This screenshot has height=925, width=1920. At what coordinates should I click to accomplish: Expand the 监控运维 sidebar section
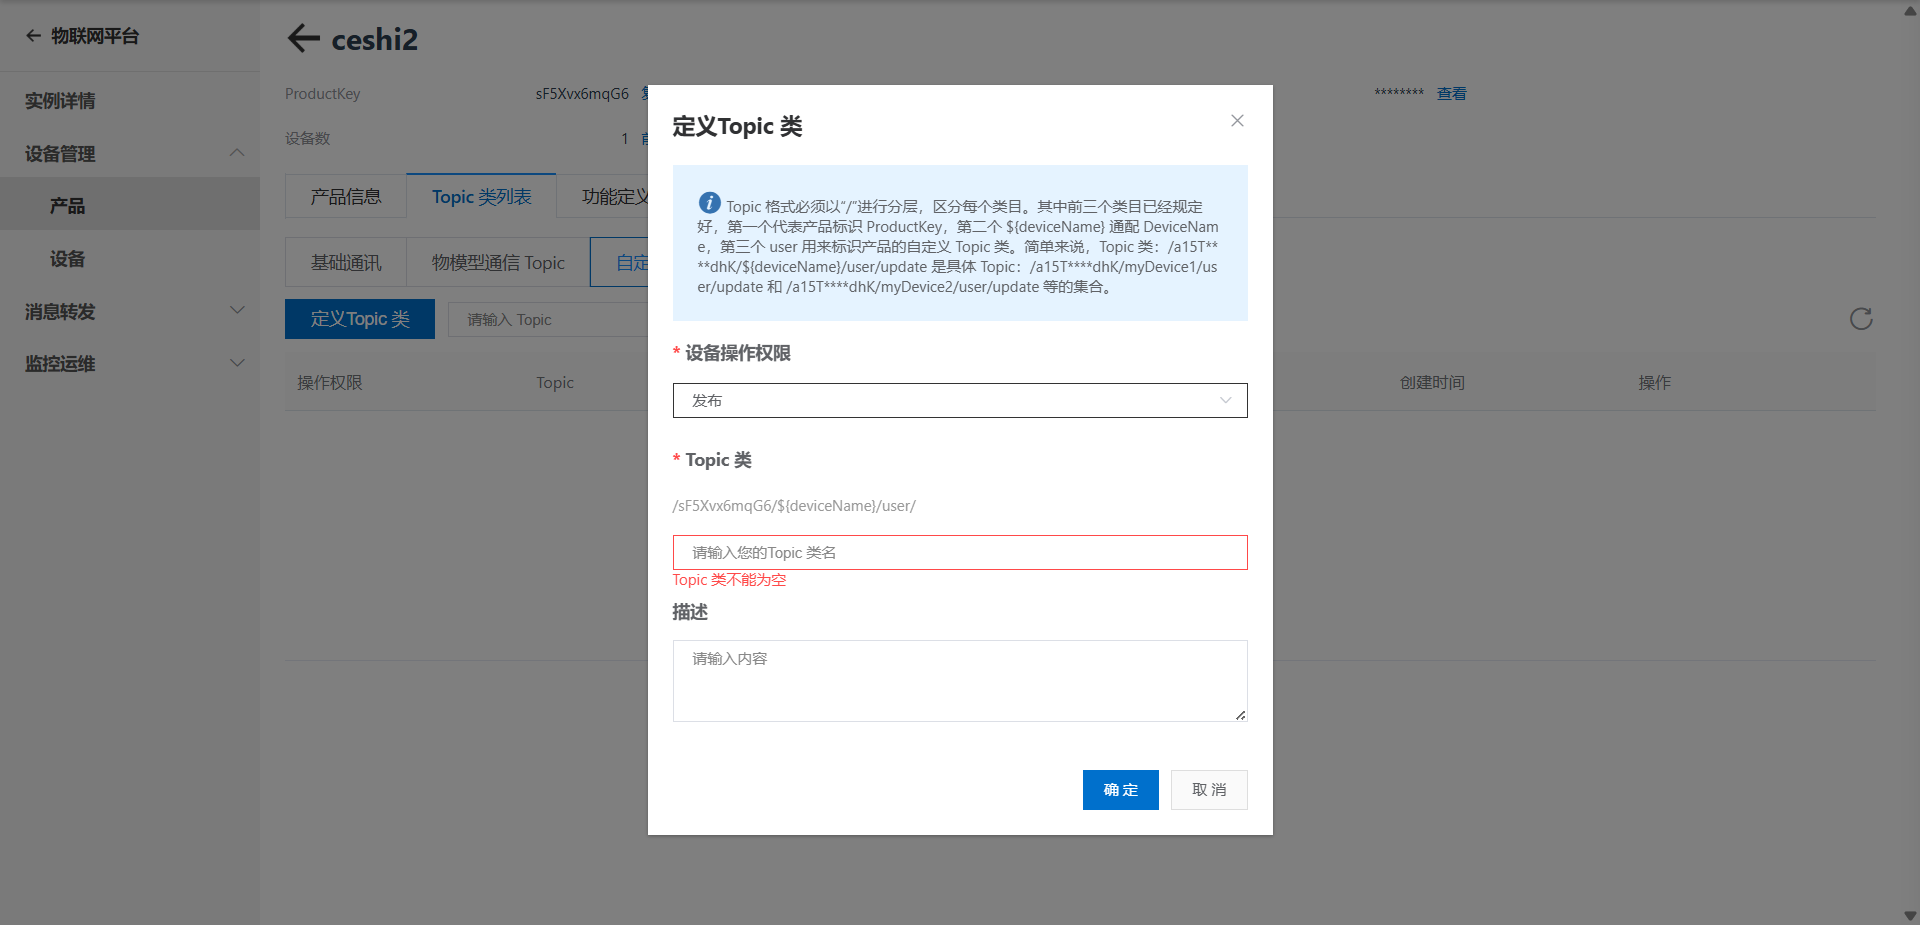237,363
